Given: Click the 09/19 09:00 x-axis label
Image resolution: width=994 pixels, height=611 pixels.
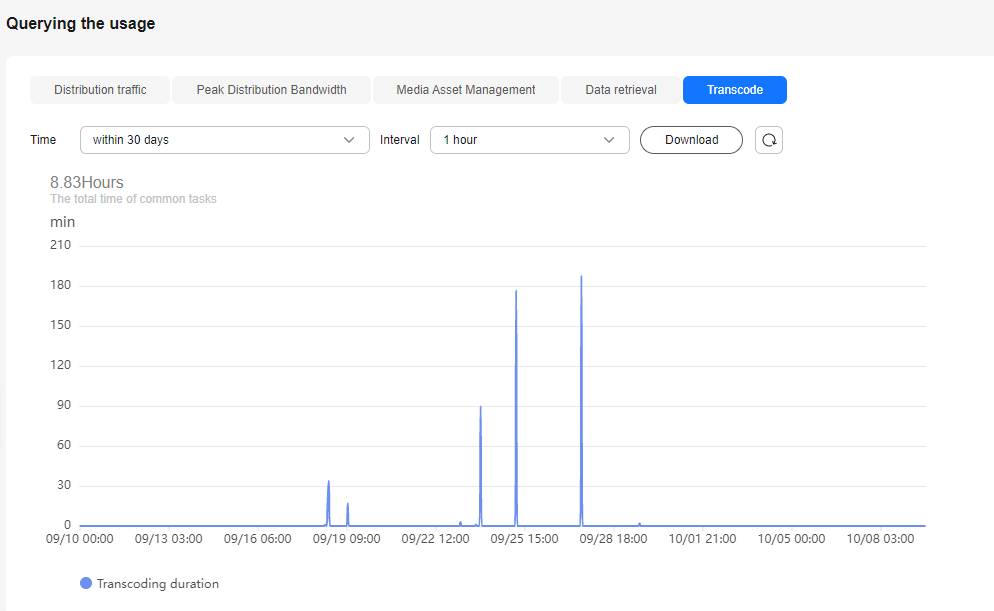Looking at the screenshot, I should pos(347,539).
